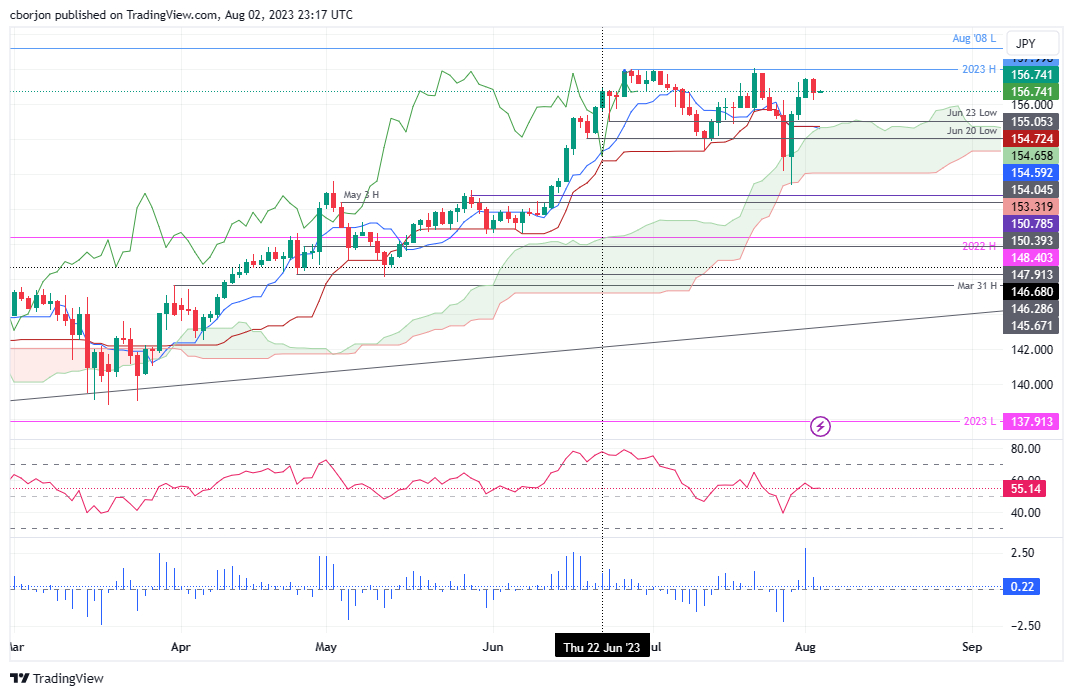Click the blue 154.592 price tag
1073x696 pixels.
pos(1031,172)
